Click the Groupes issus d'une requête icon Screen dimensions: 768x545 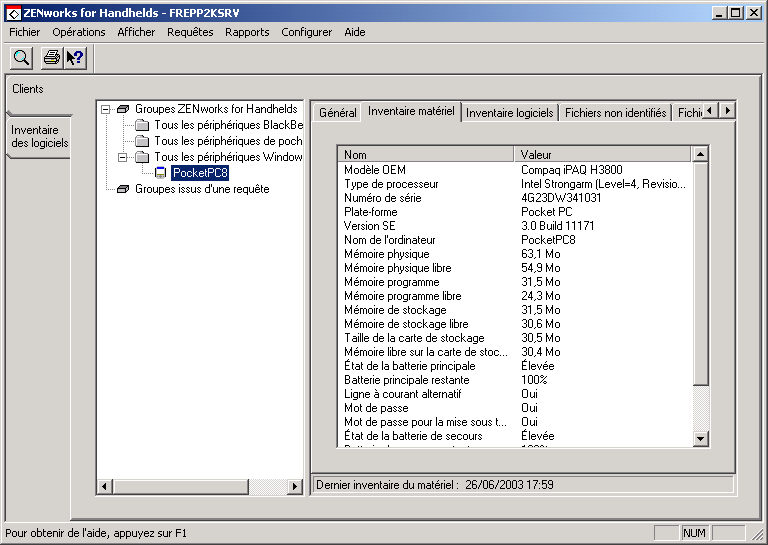coord(123,189)
